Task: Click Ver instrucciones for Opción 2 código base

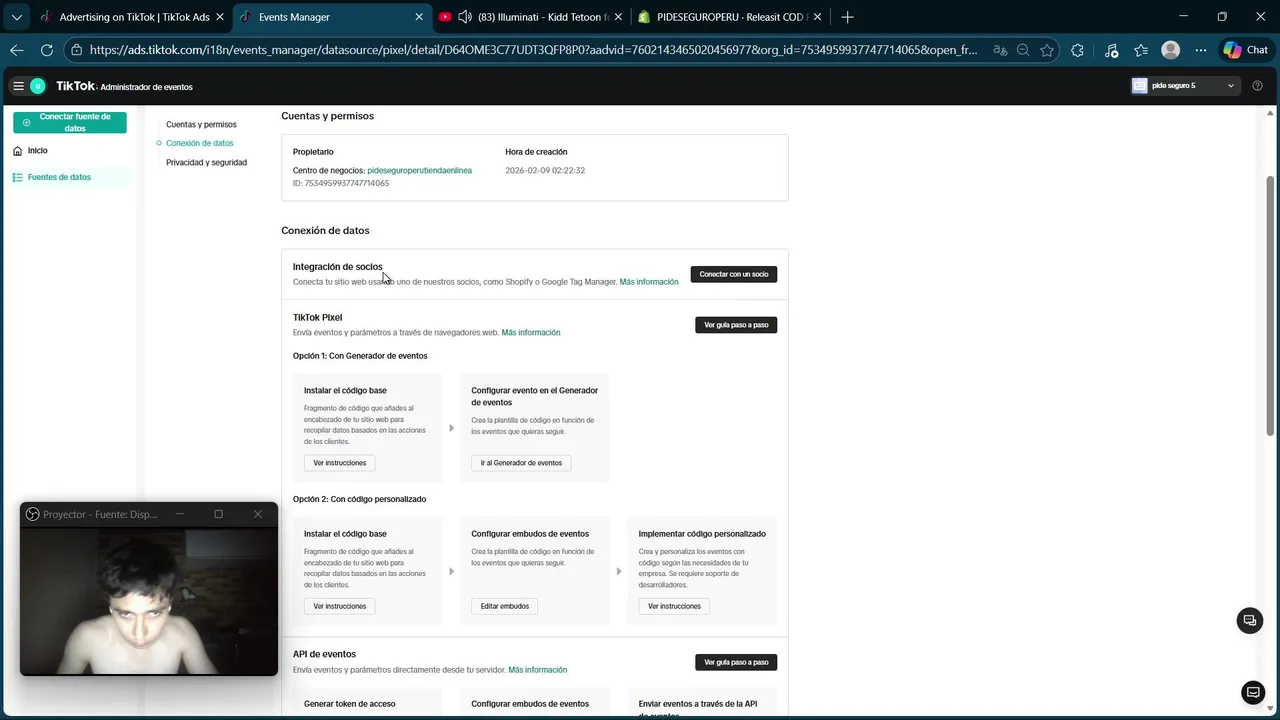Action: 340,606
